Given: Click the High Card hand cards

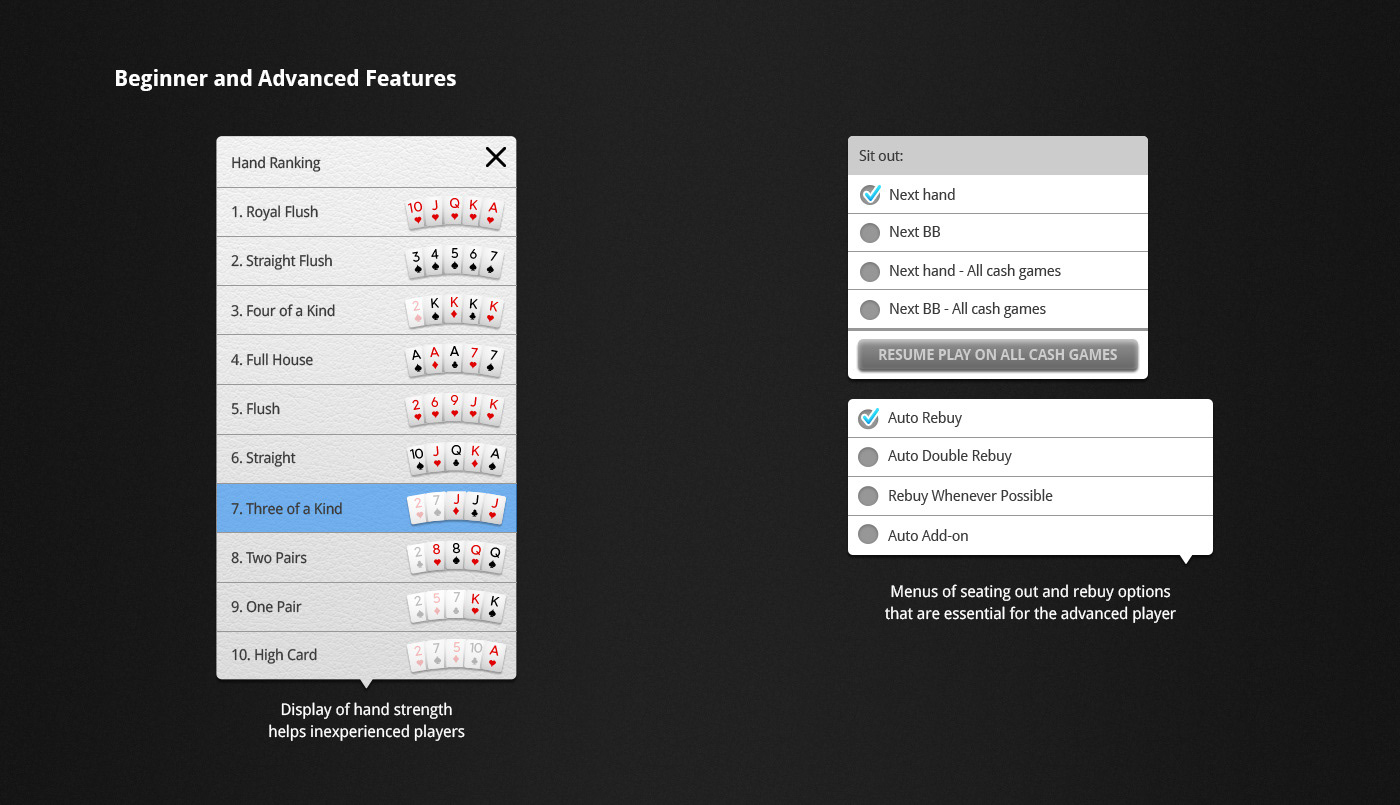Looking at the screenshot, I should (454, 656).
